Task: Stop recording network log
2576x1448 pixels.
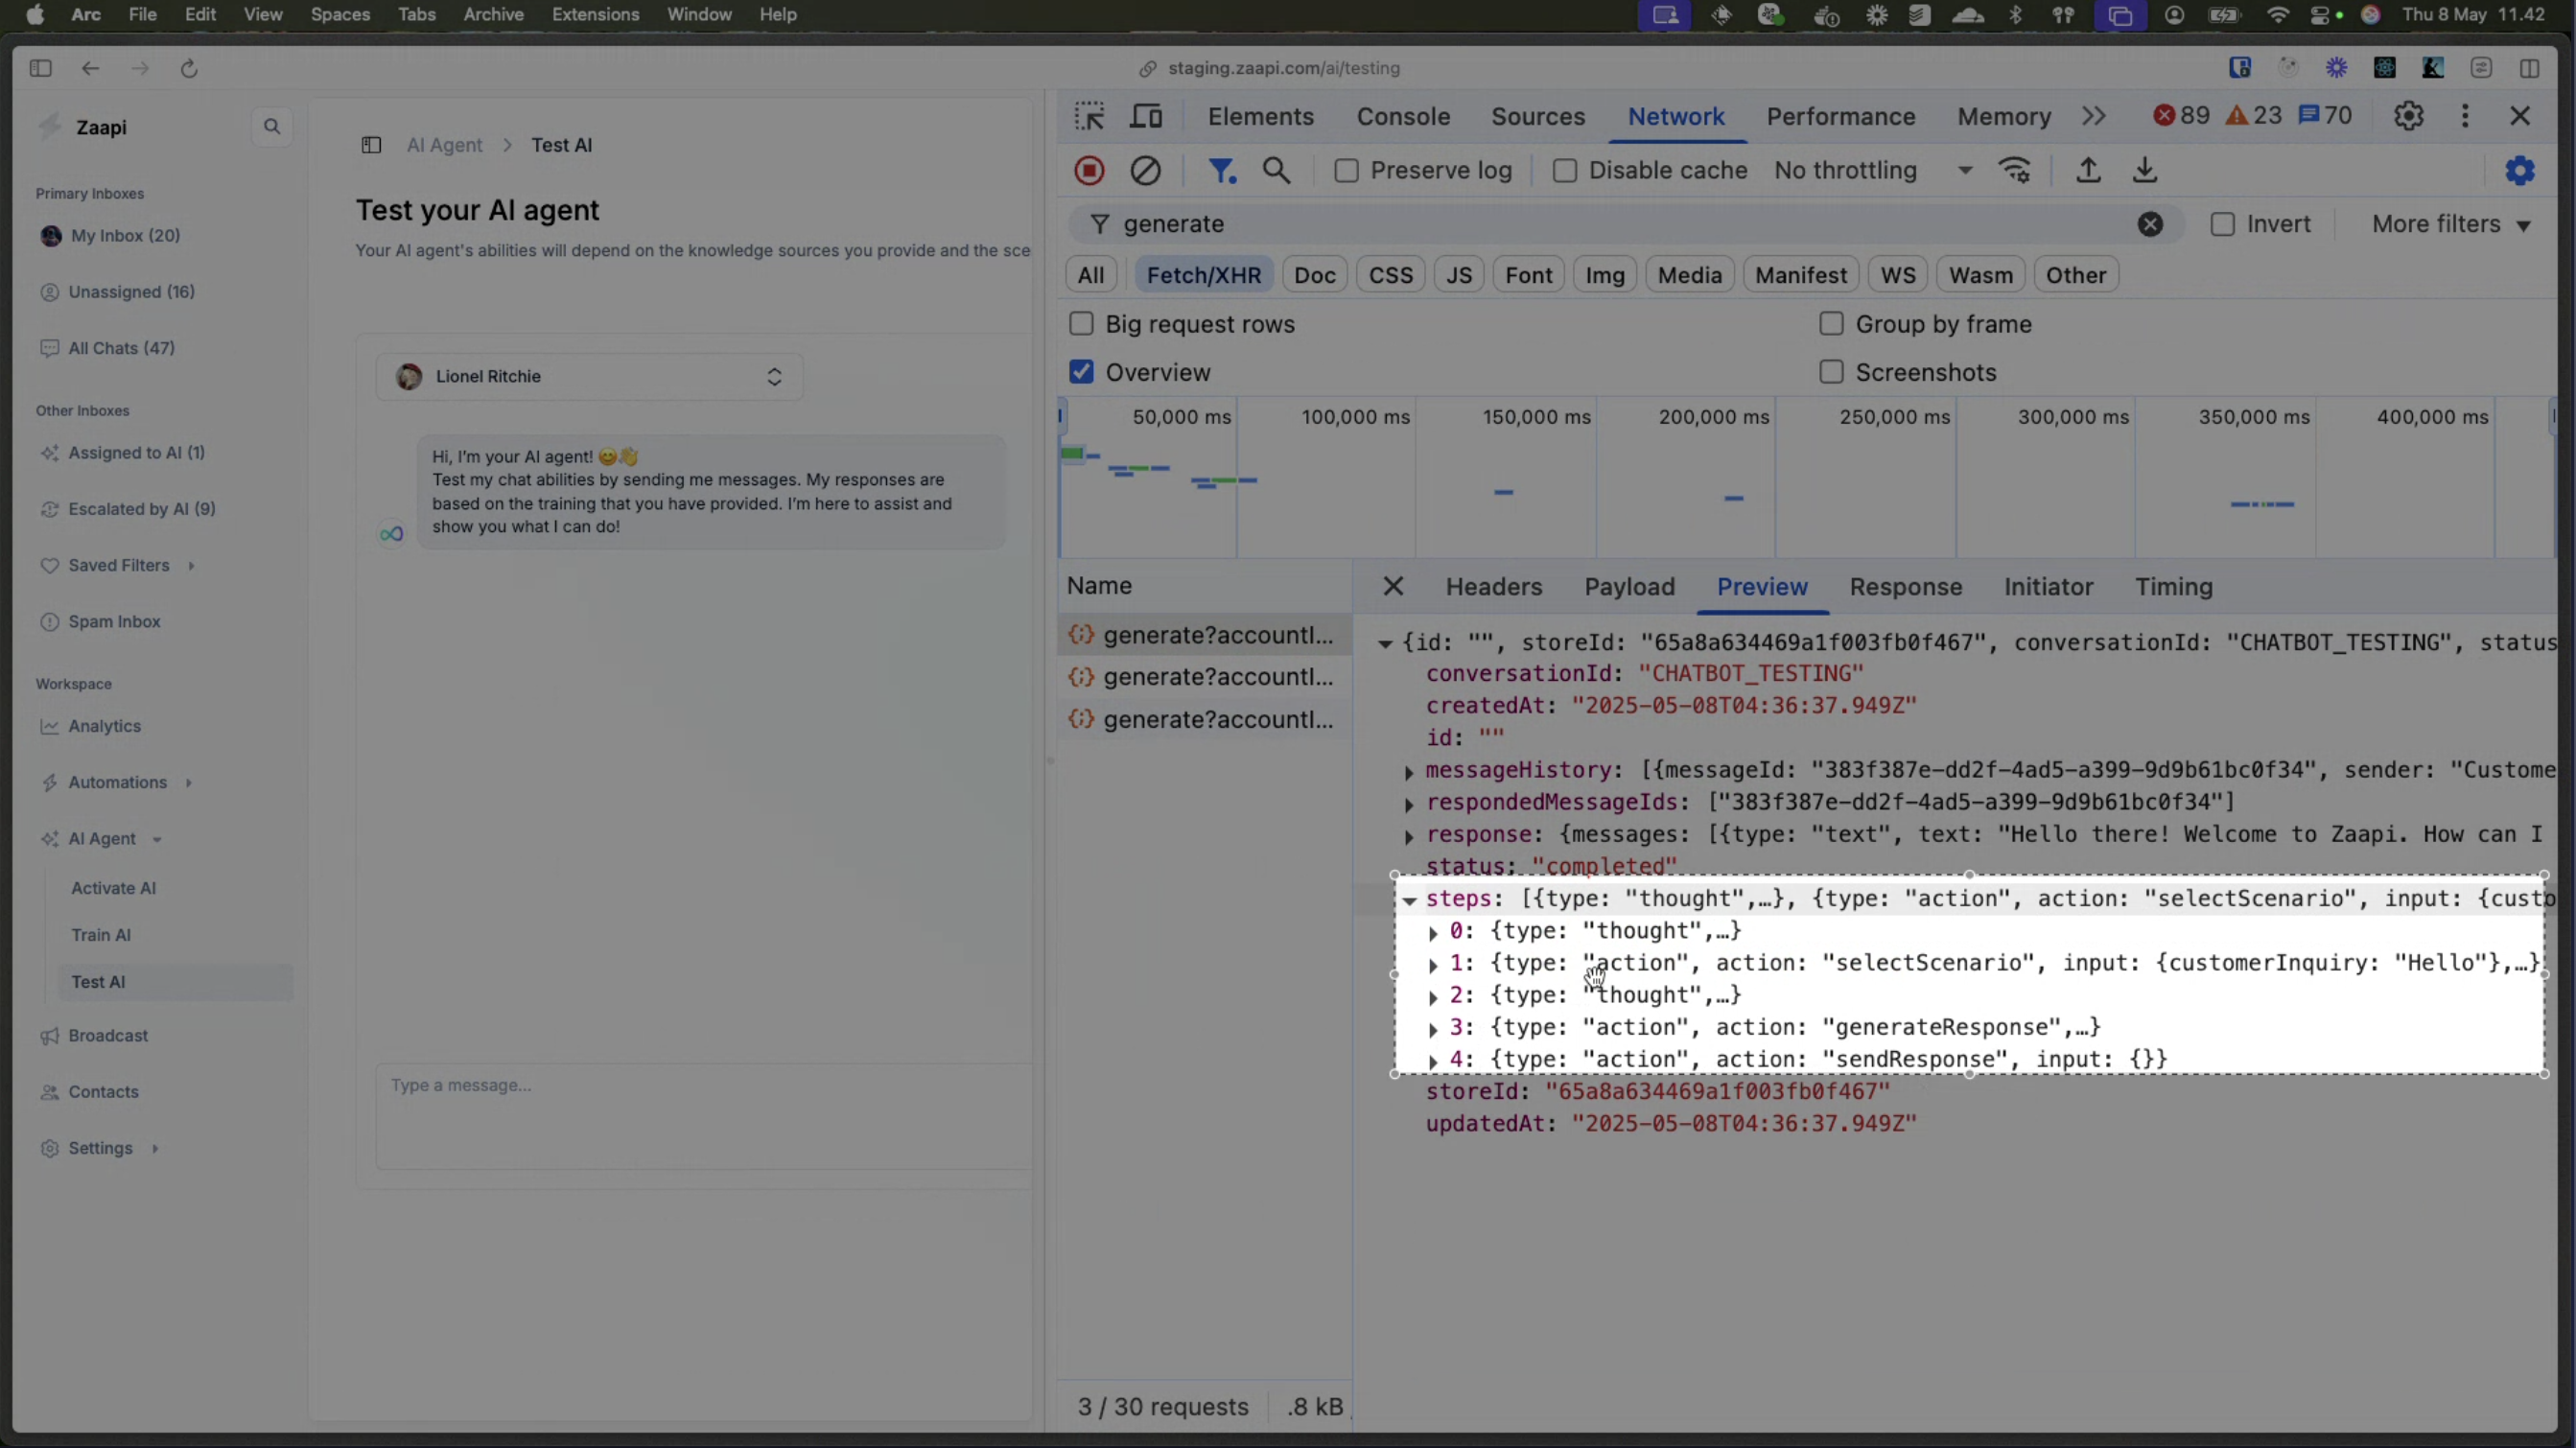Action: pos(1089,170)
